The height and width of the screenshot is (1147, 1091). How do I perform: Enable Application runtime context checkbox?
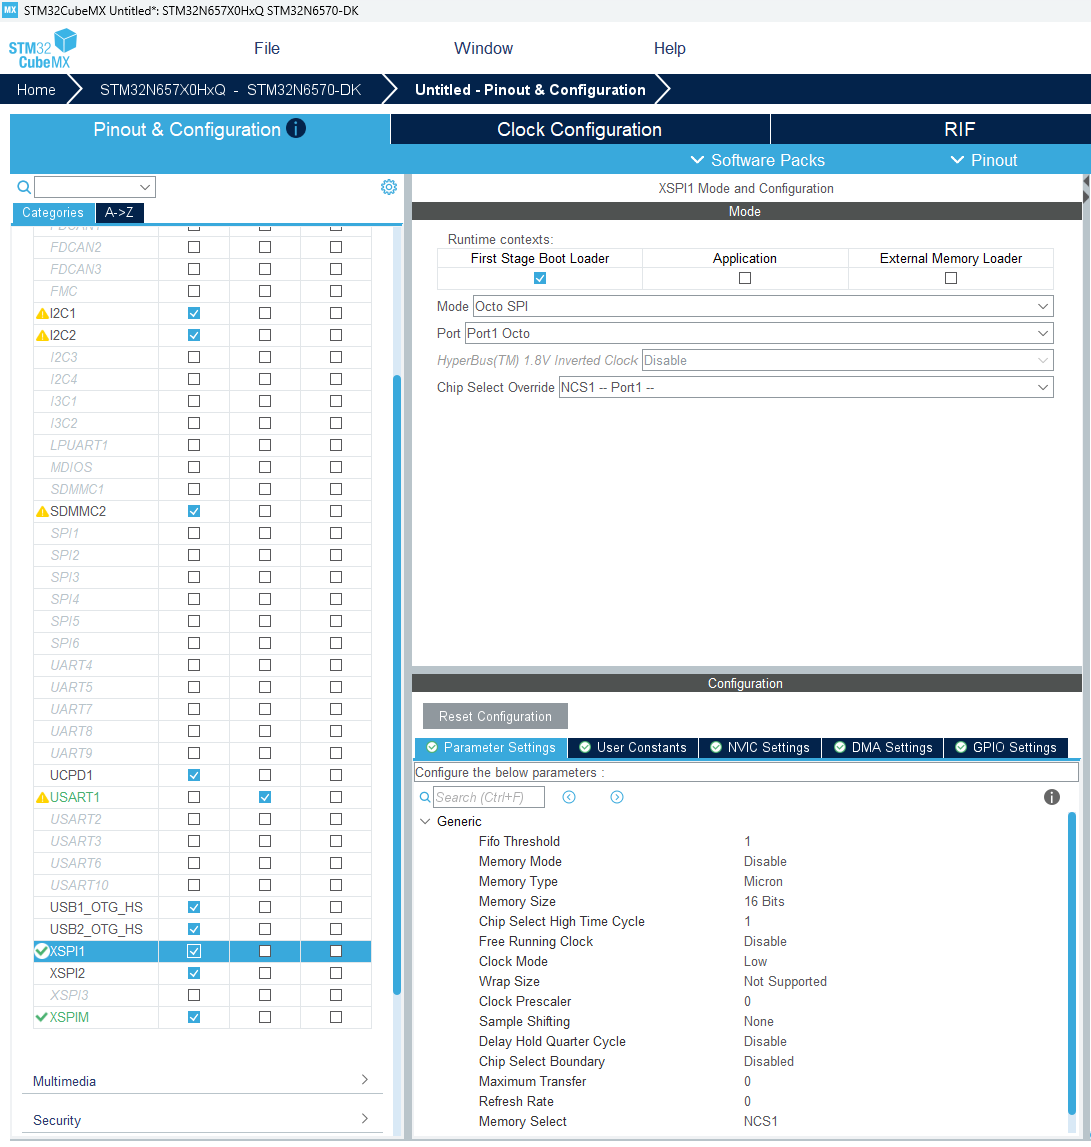click(745, 278)
